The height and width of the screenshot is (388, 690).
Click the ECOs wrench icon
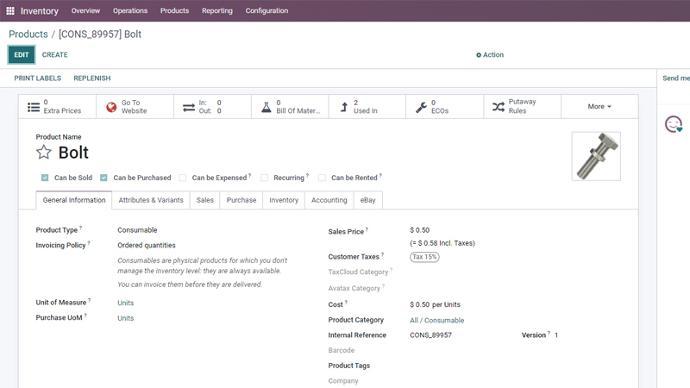[421, 107]
